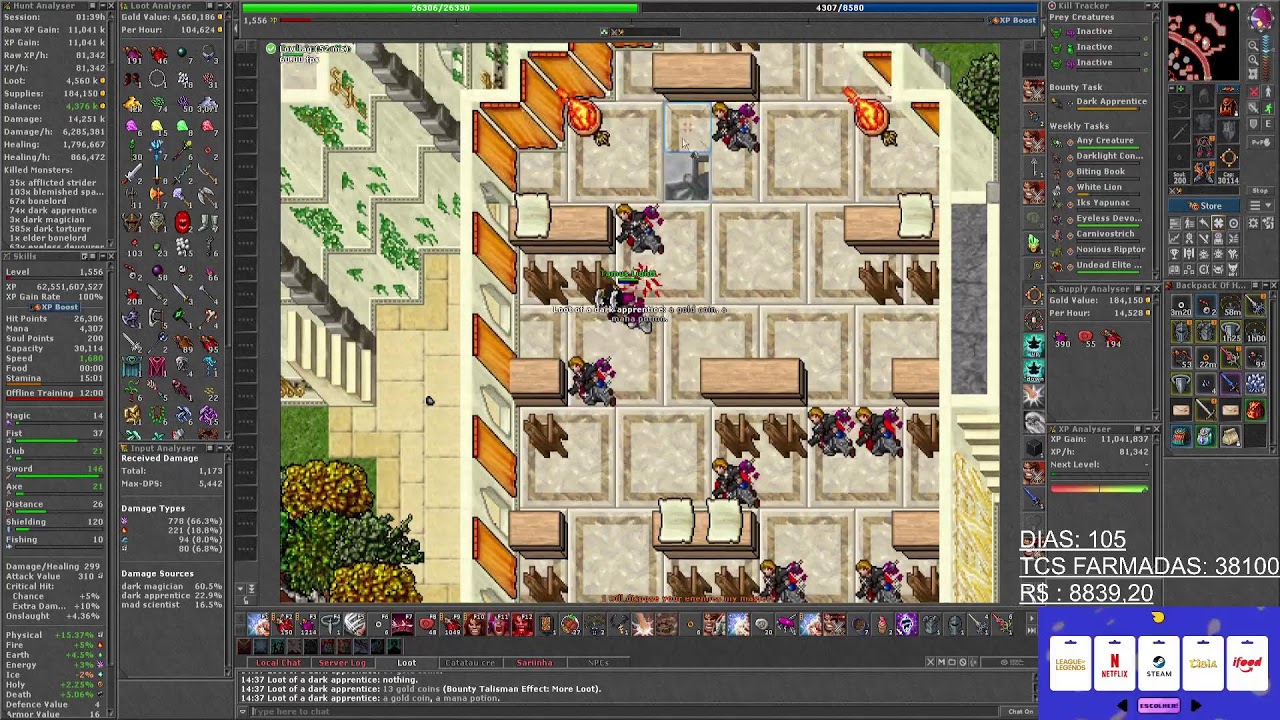This screenshot has height=720, width=1280.
Task: Select the blue sword in the backpack
Action: coord(1230,384)
